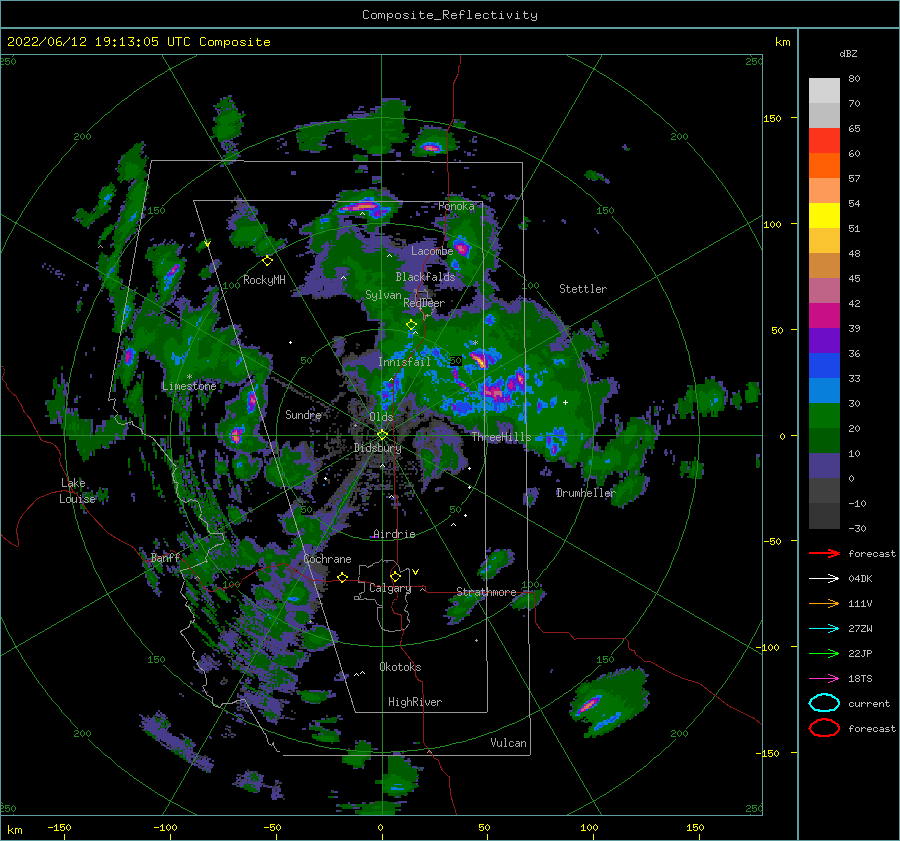Click the Banff label

165,558
